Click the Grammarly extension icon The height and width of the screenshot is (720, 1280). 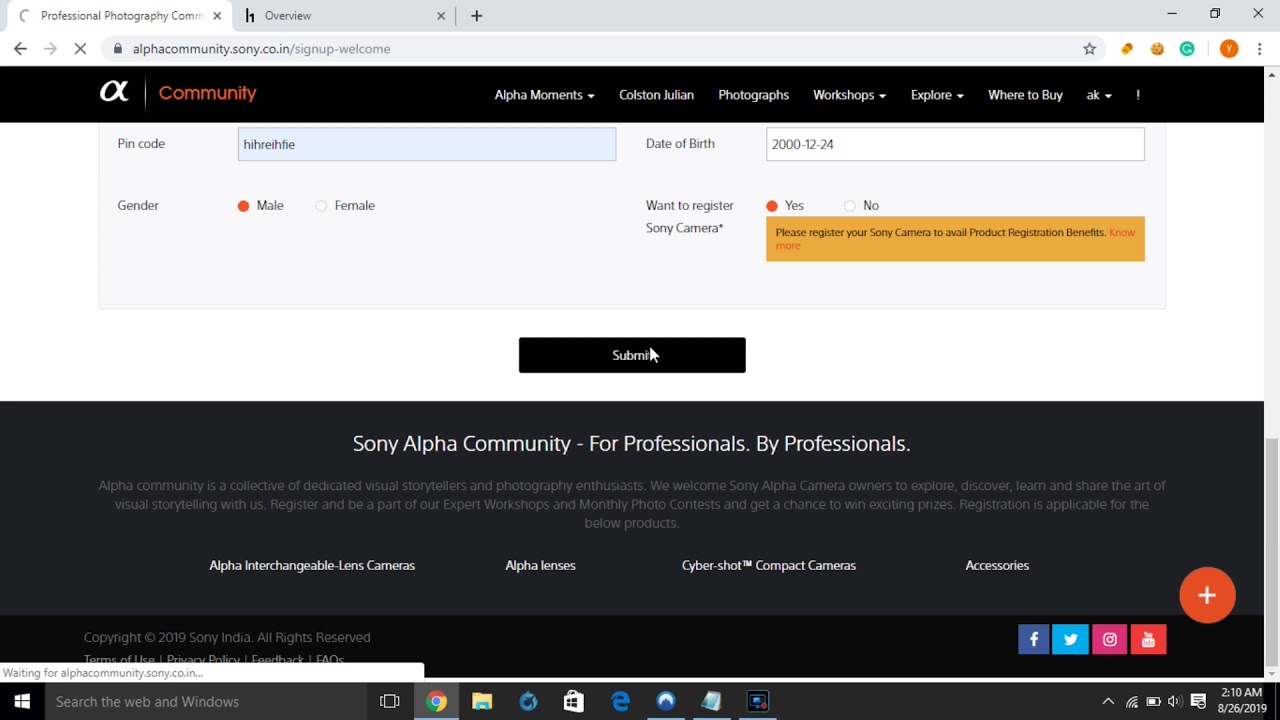point(1187,48)
